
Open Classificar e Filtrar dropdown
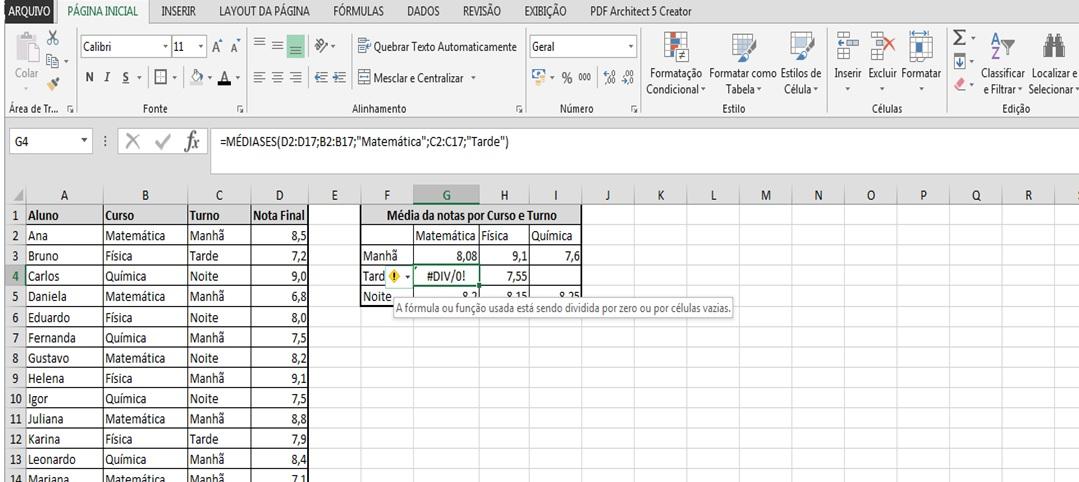[1003, 63]
